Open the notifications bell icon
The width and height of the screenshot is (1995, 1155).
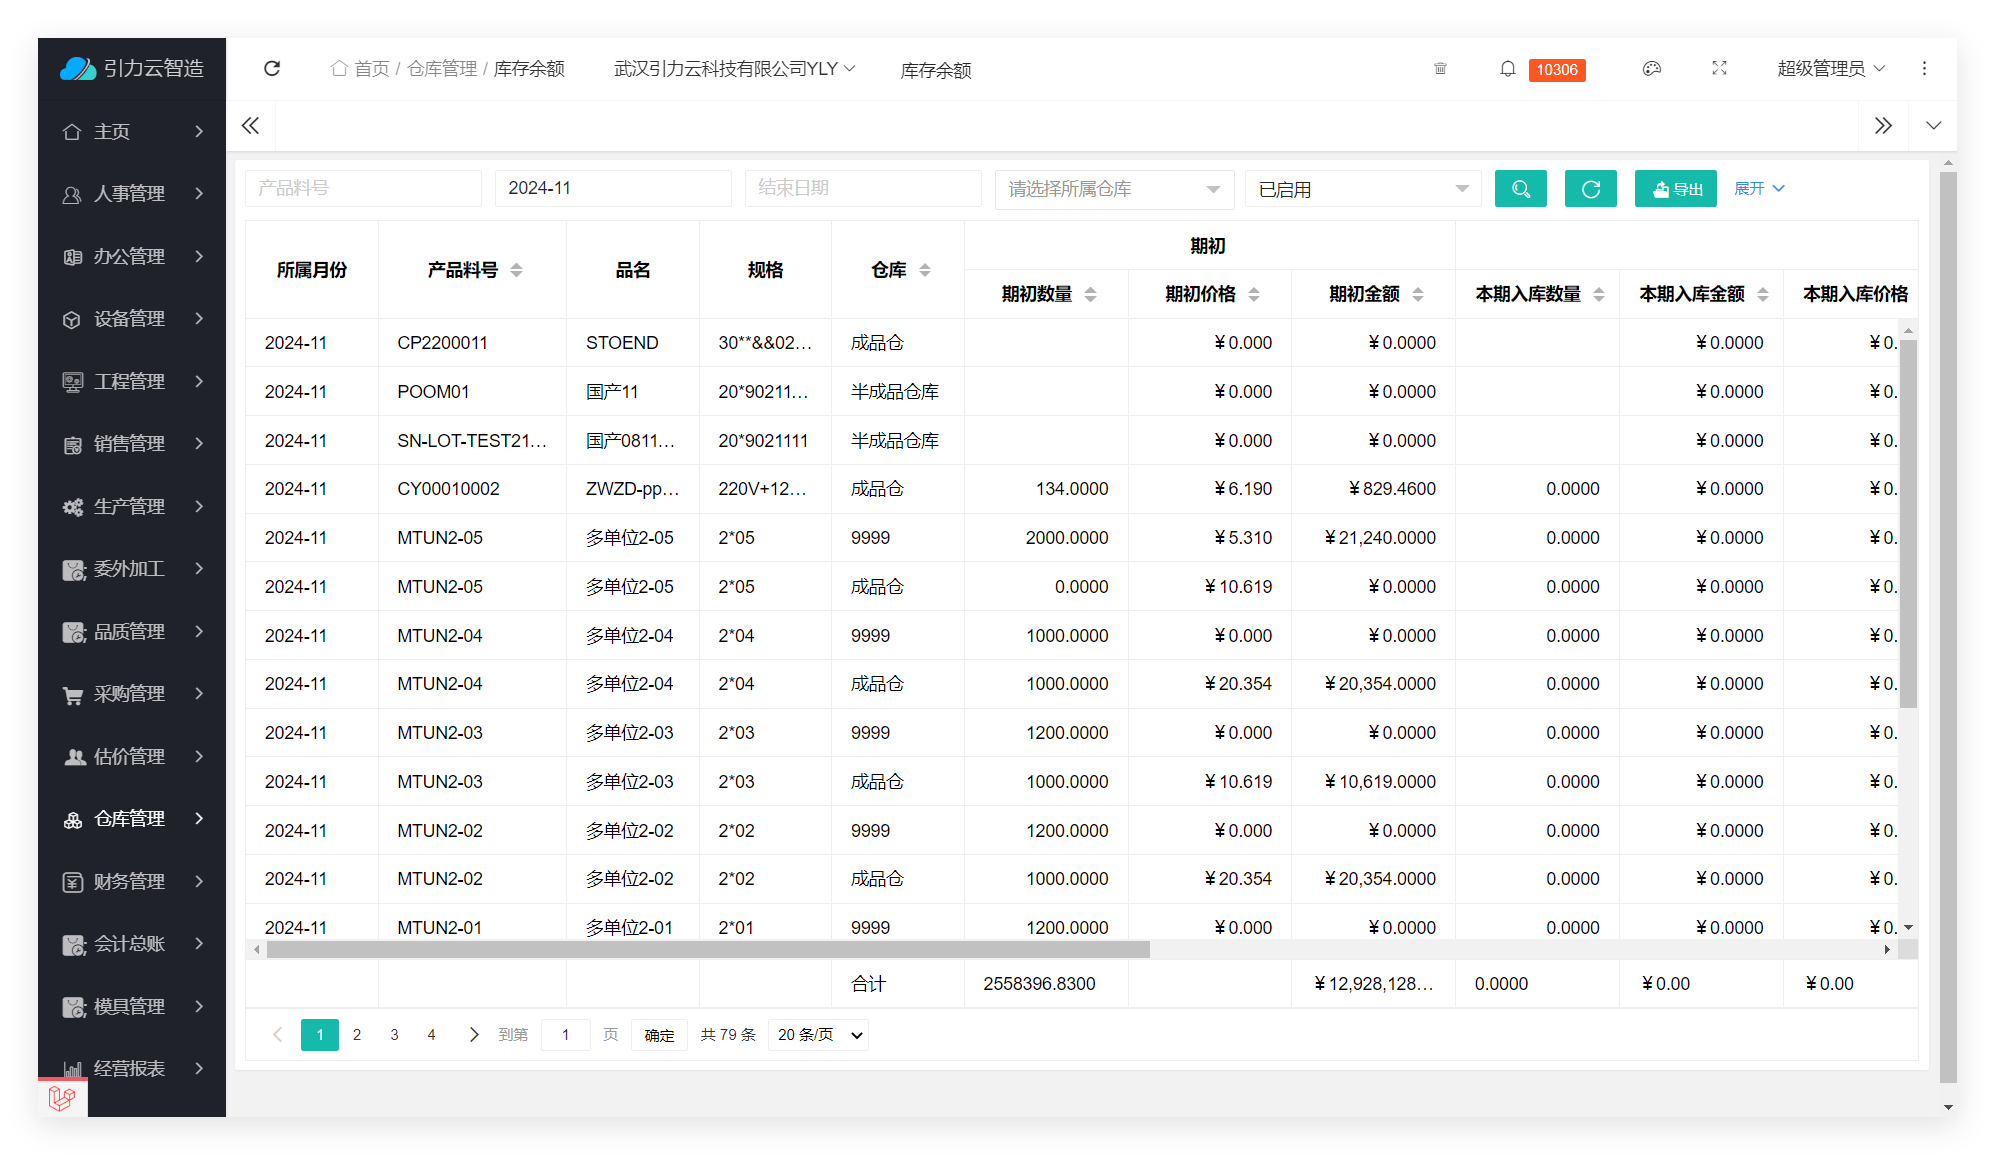1507,68
